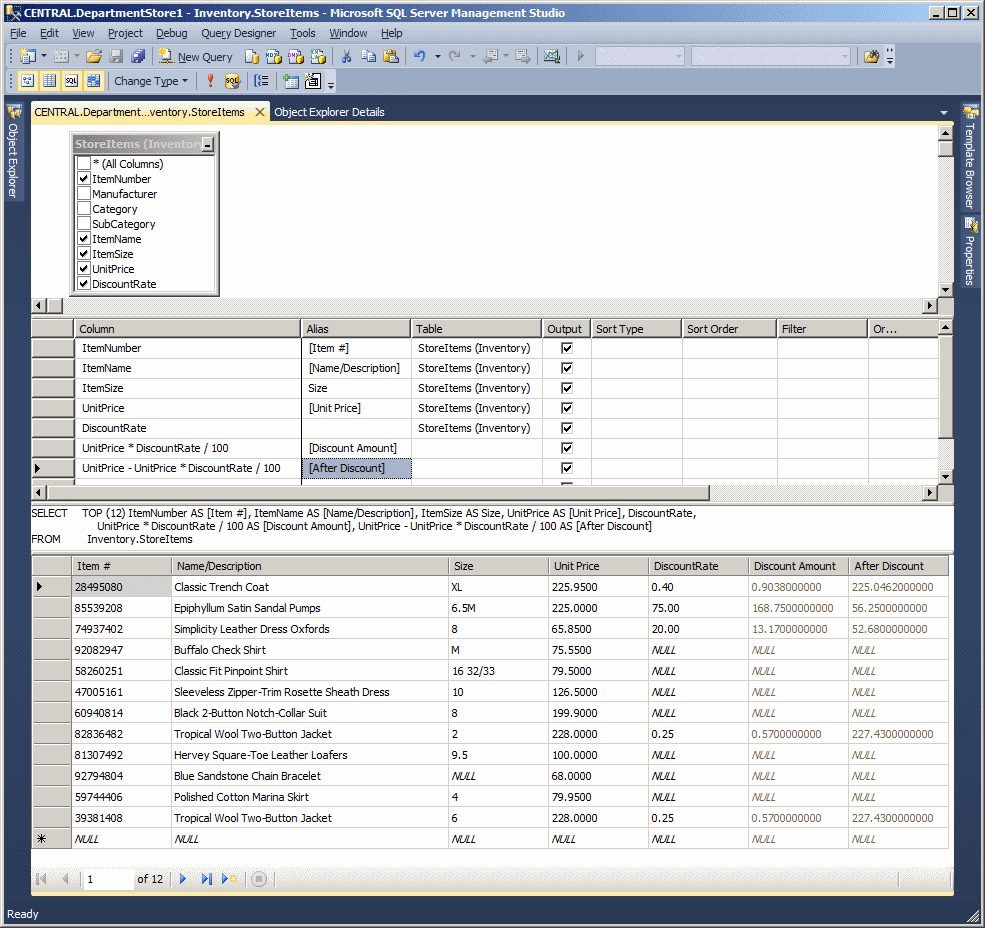The width and height of the screenshot is (985, 928).
Task: Select the row header for item 85539208
Action: point(52,608)
